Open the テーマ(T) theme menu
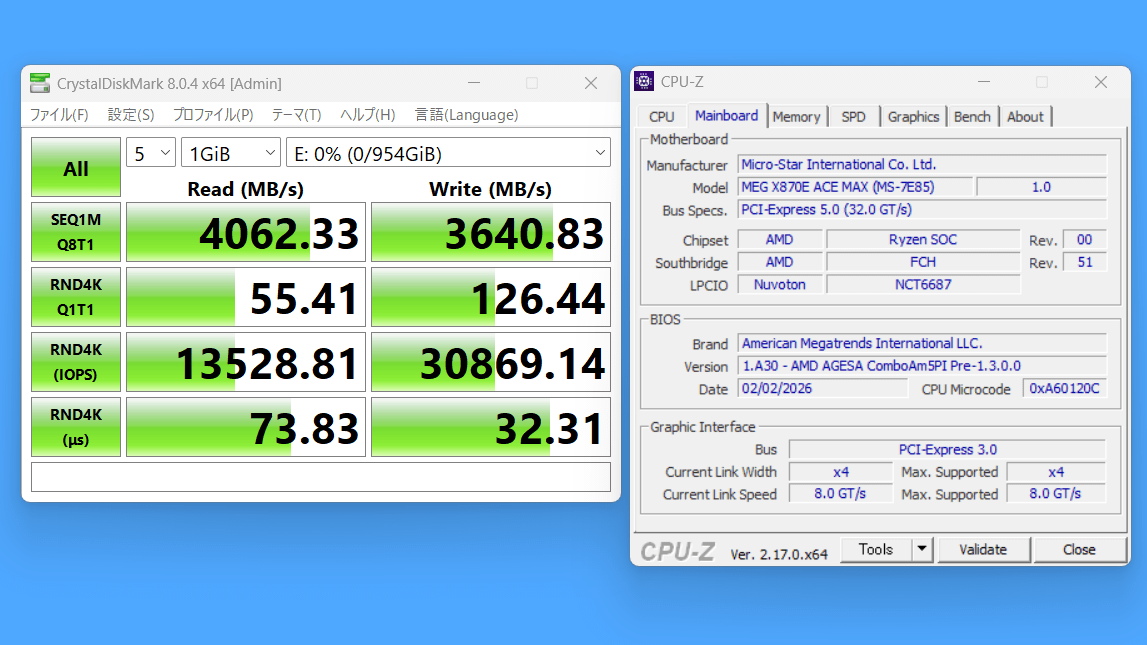This screenshot has width=1147, height=645. pos(296,115)
